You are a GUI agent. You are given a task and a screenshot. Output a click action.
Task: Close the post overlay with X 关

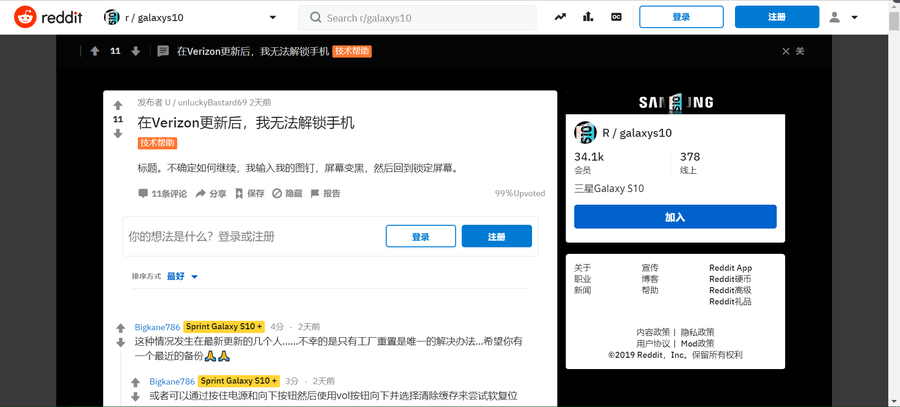pos(793,51)
